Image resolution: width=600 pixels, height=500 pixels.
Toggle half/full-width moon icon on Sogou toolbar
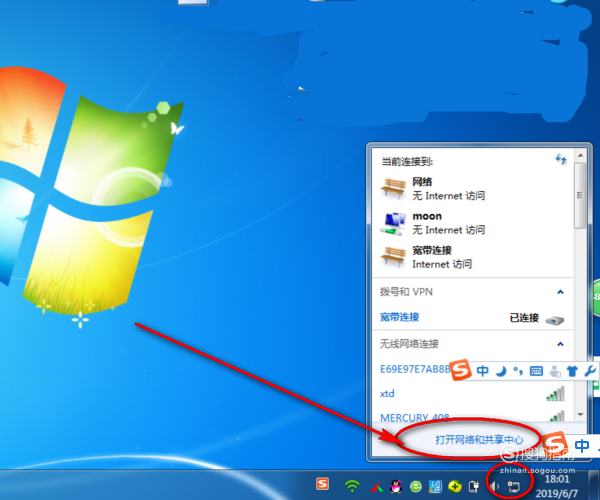pos(501,371)
